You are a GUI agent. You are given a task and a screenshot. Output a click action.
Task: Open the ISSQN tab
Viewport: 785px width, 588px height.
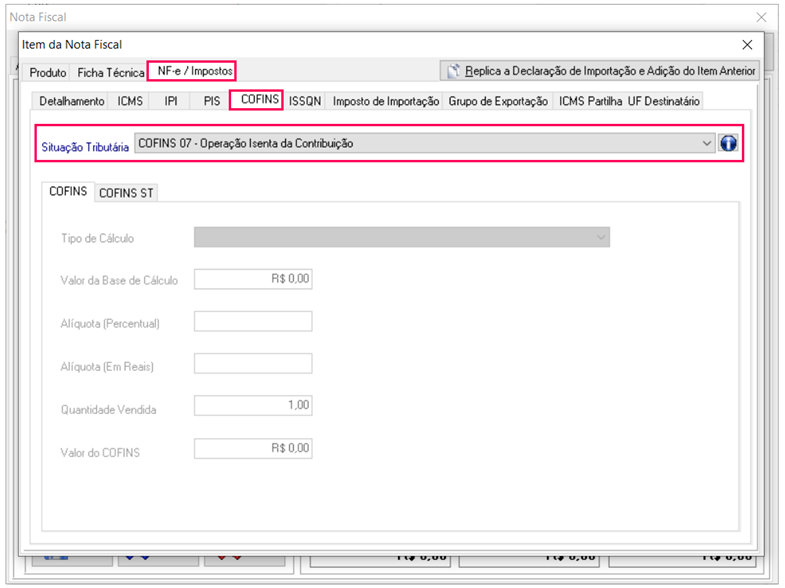coord(305,101)
